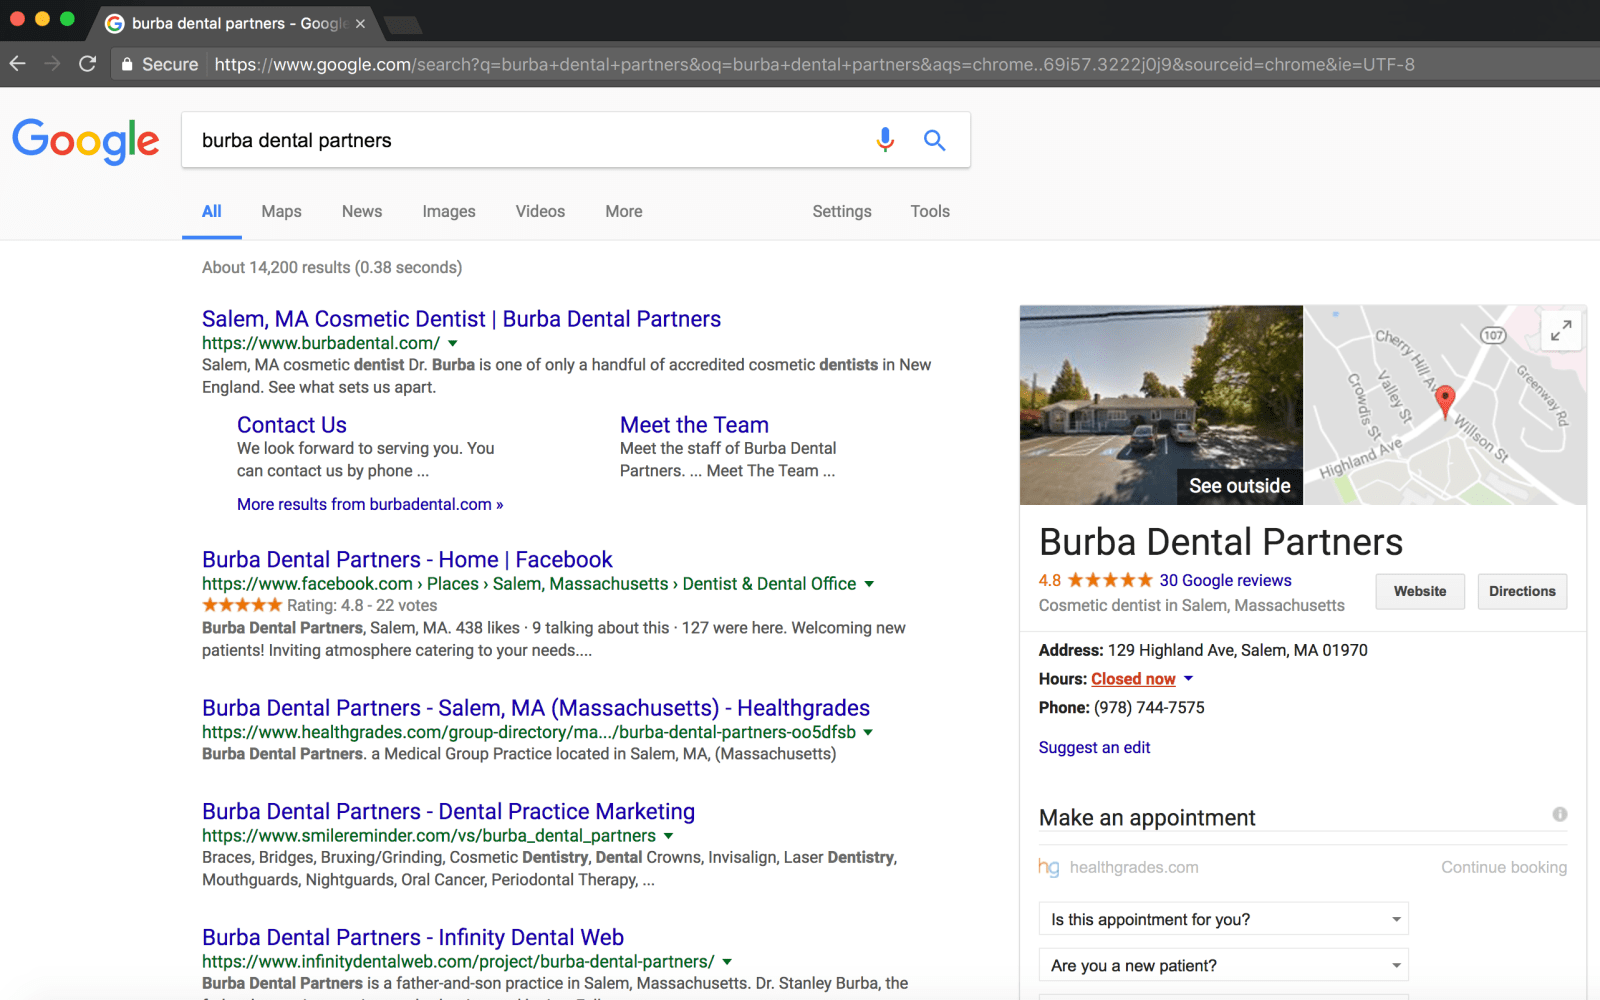Open 'Are you a new patient?' dropdown
The height and width of the screenshot is (1000, 1600).
1224,965
